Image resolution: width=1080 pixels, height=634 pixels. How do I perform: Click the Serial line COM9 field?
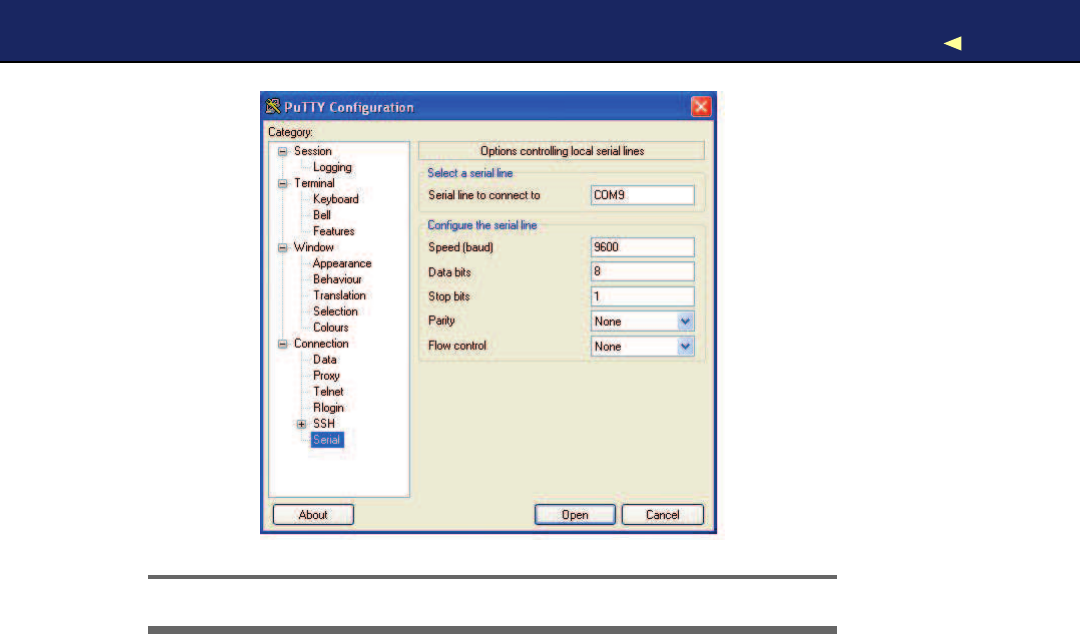(x=643, y=195)
